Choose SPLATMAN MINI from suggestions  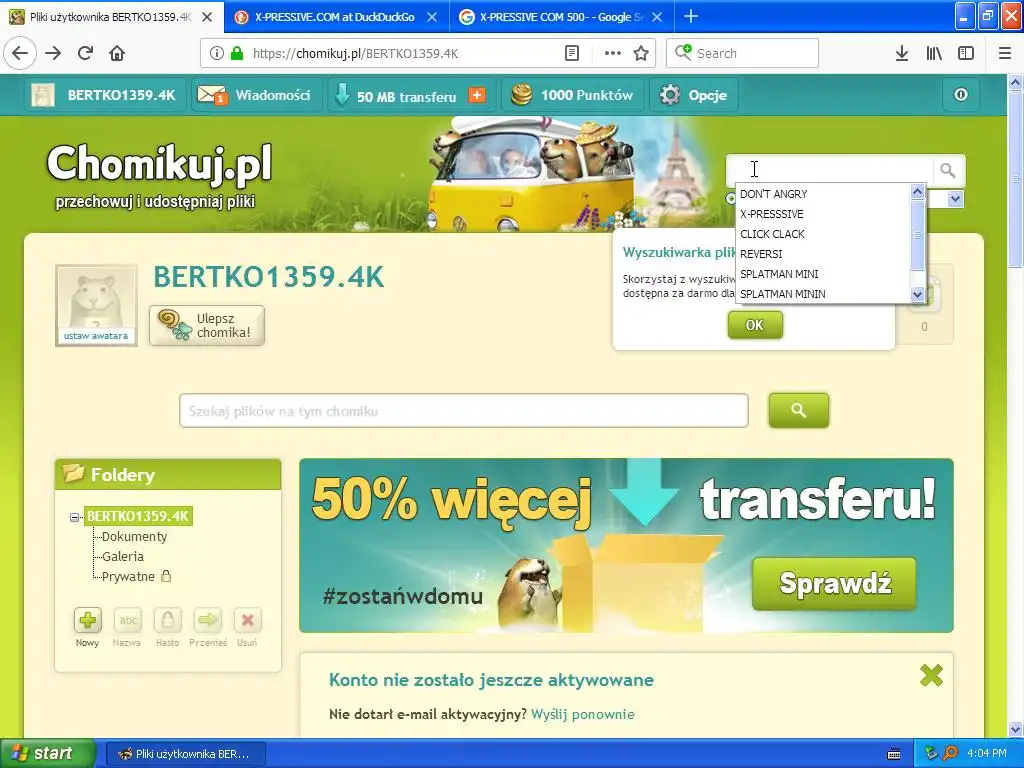[823, 274]
